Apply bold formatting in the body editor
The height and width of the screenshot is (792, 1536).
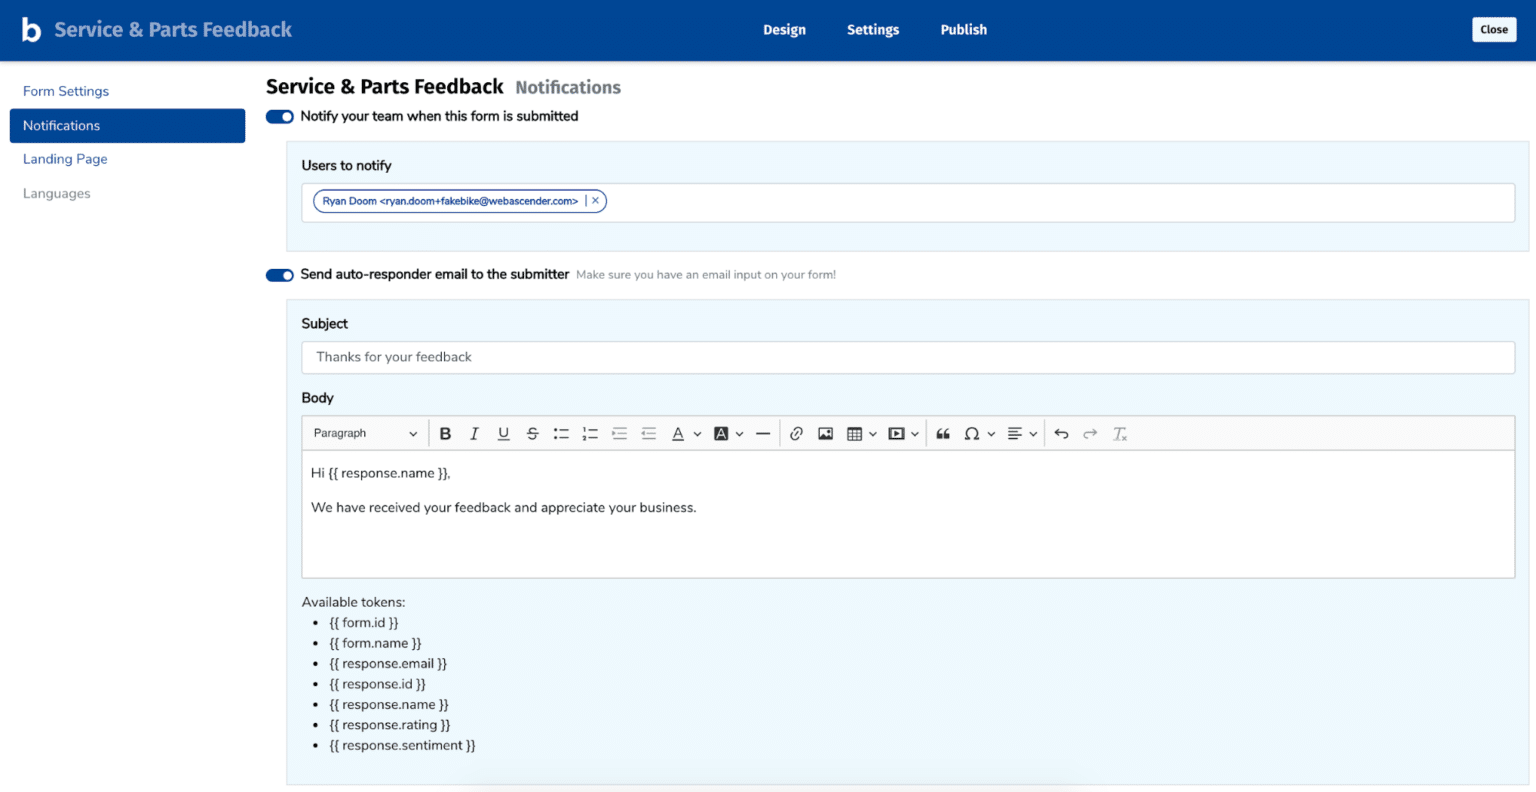coord(445,434)
